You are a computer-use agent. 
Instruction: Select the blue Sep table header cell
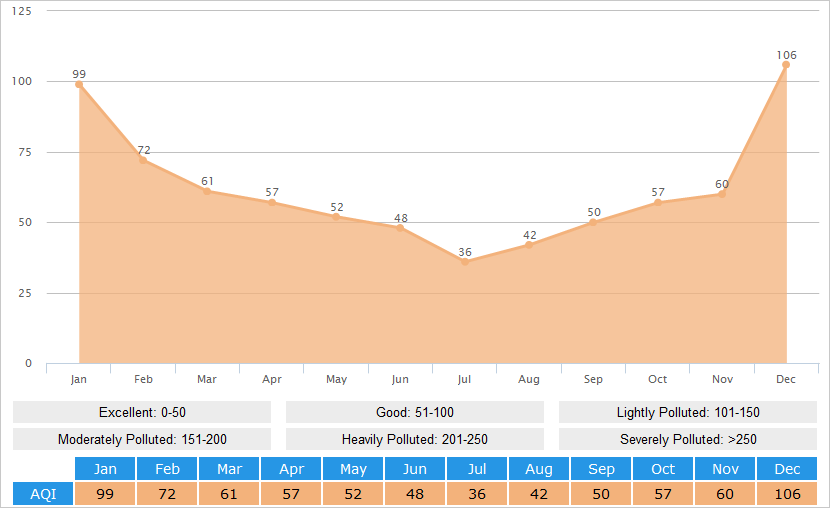click(x=601, y=469)
